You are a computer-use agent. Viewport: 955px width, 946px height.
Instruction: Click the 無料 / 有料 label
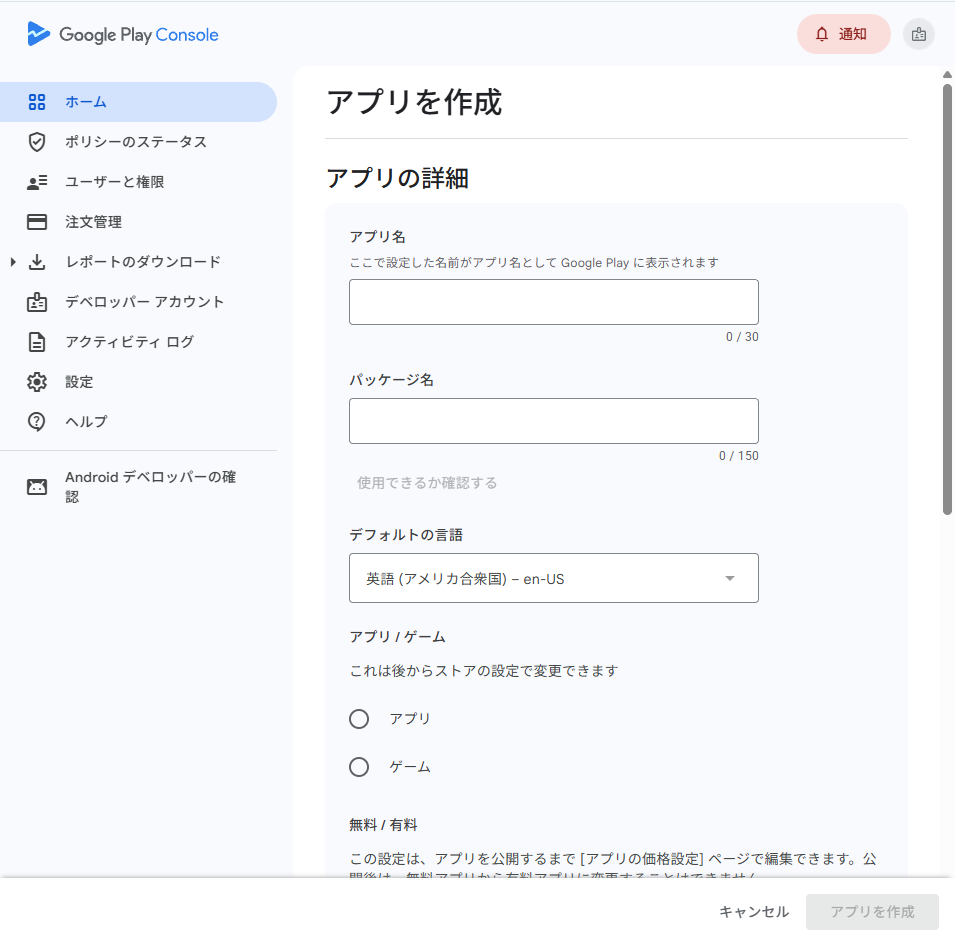coord(383,825)
